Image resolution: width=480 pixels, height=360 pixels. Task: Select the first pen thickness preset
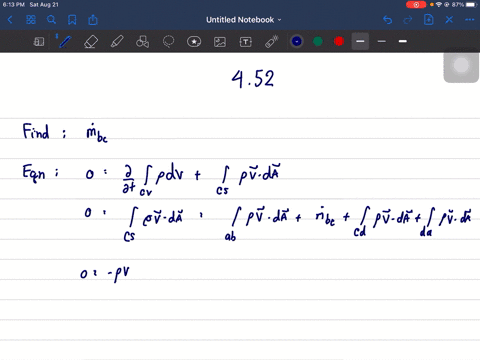[360, 41]
